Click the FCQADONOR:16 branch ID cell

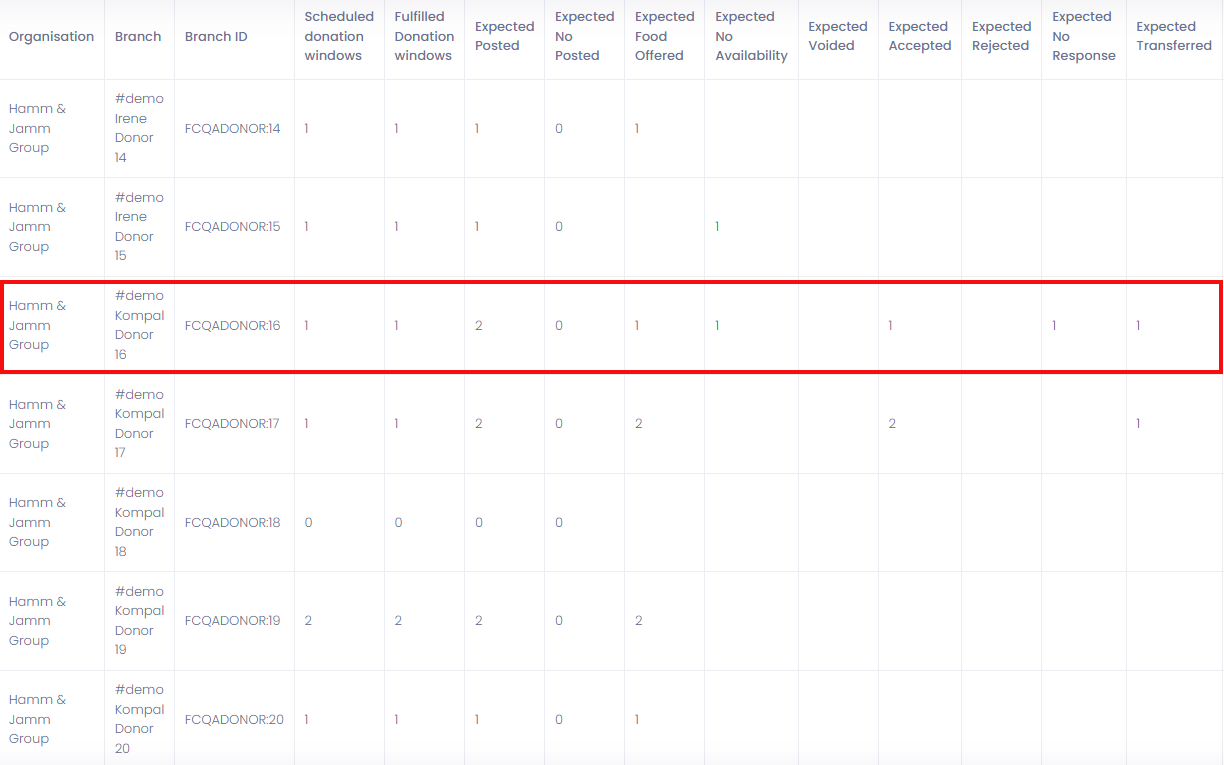(233, 326)
